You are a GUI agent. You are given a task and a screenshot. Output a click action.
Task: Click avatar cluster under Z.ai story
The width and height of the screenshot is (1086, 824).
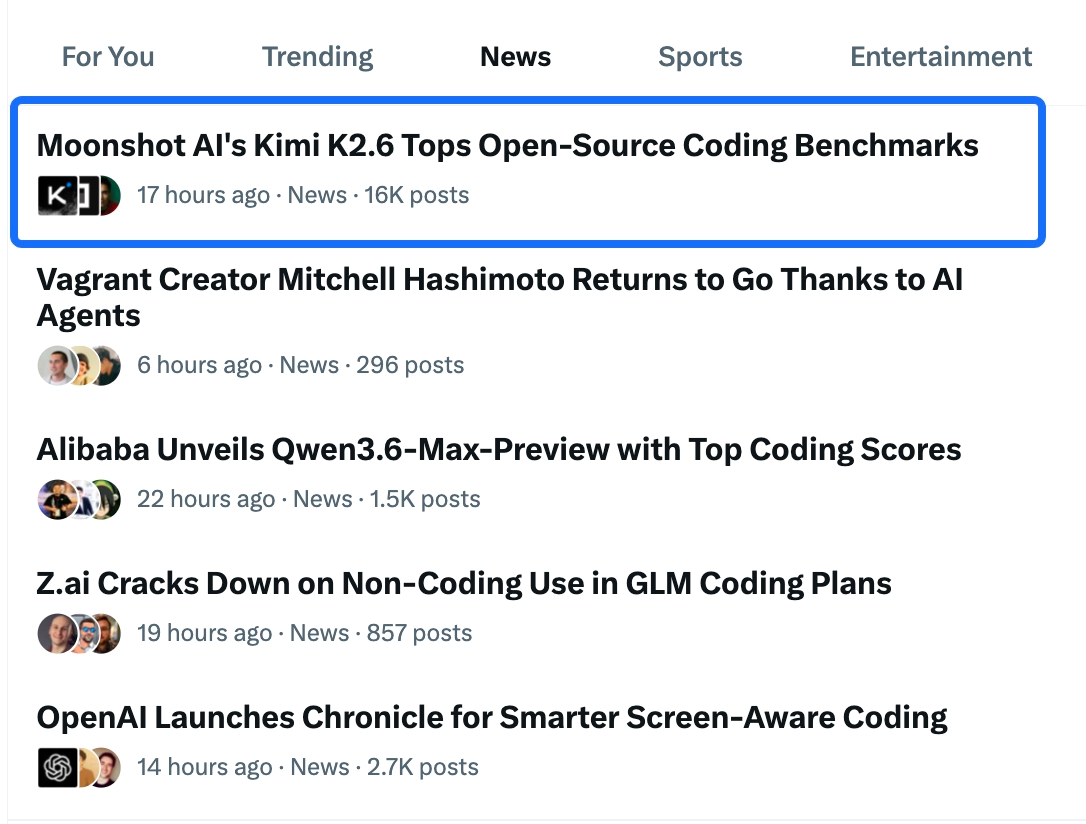79,633
